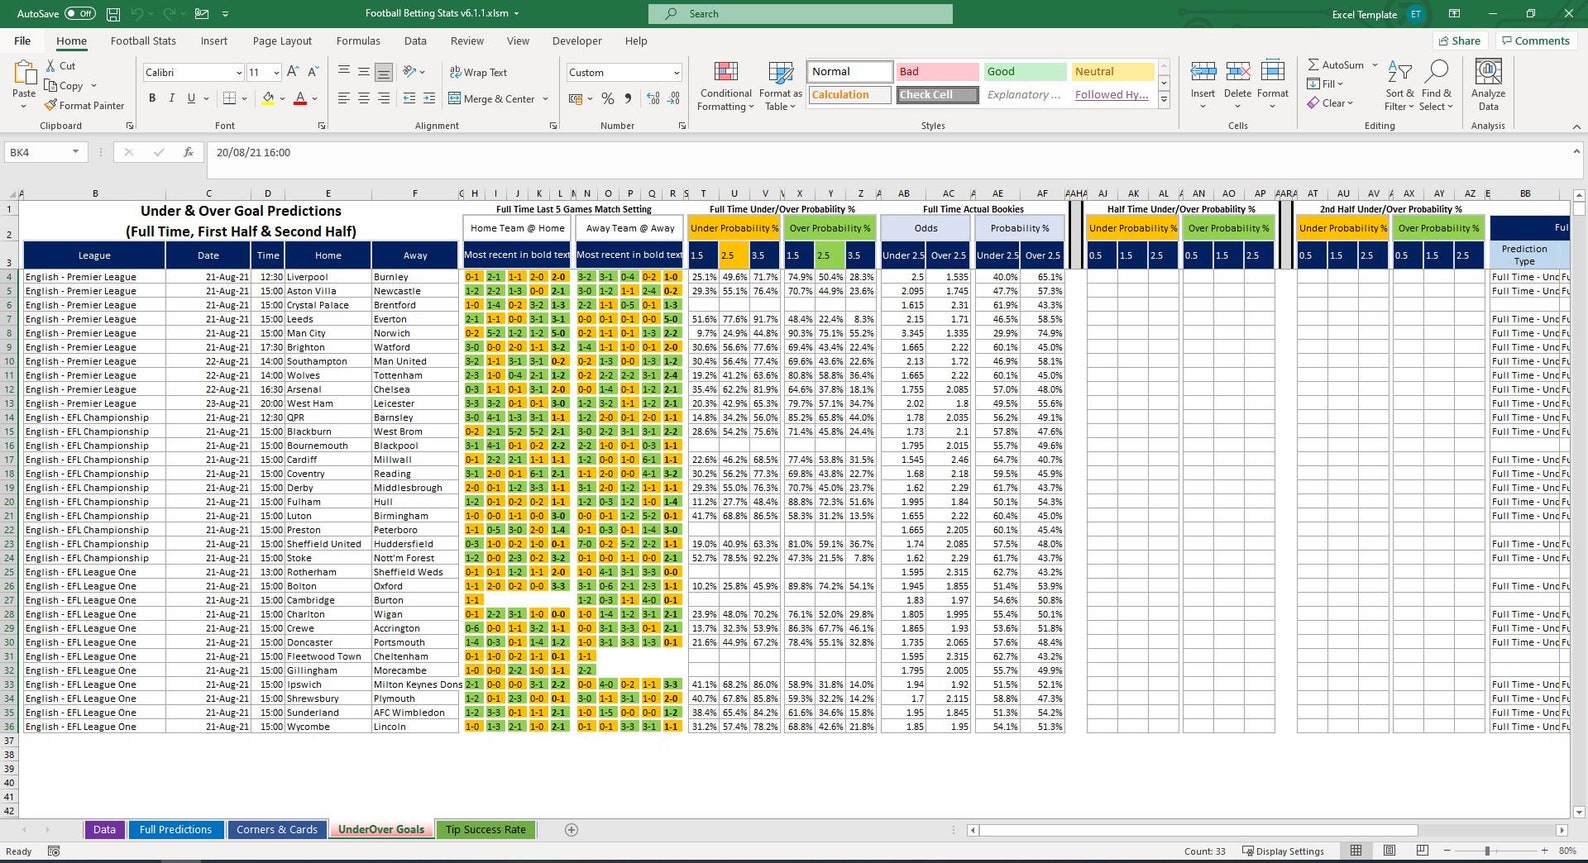Image resolution: width=1588 pixels, height=863 pixels.
Task: Toggle bold formatting
Action: (x=152, y=98)
